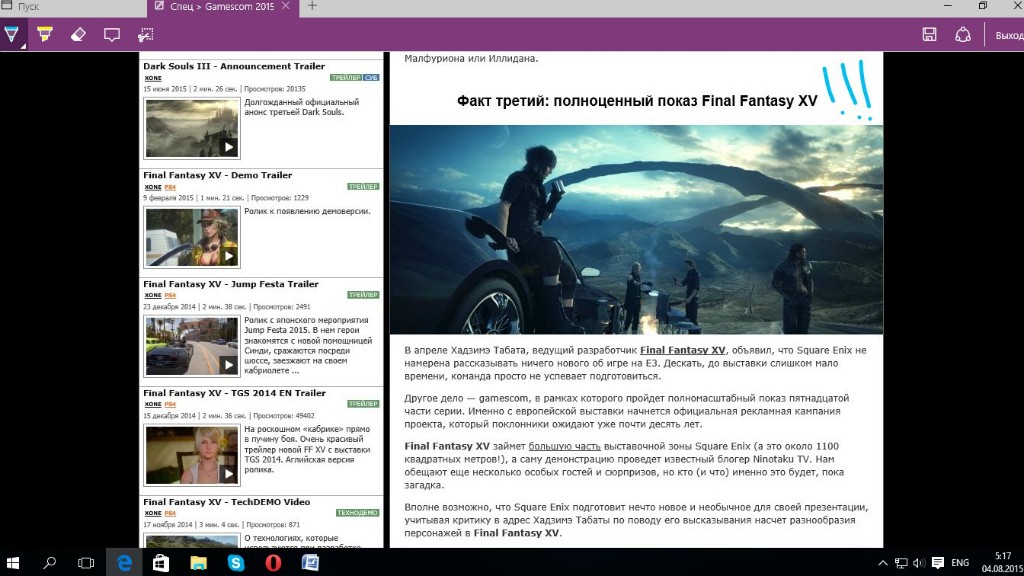Viewport: 1024px width, 576px height.
Task: Open File Explorer from taskbar
Action: pos(199,562)
